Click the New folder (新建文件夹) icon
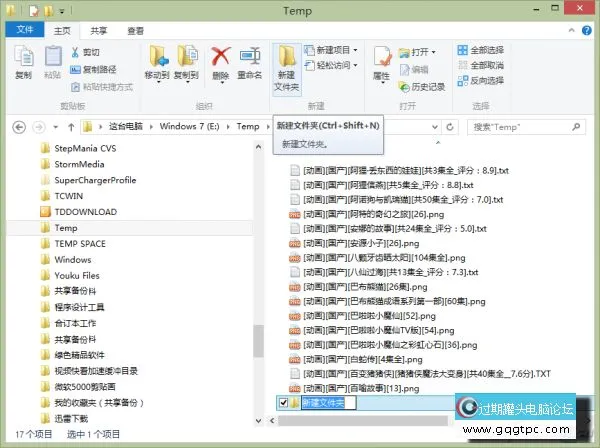600x448 pixels. (287, 57)
